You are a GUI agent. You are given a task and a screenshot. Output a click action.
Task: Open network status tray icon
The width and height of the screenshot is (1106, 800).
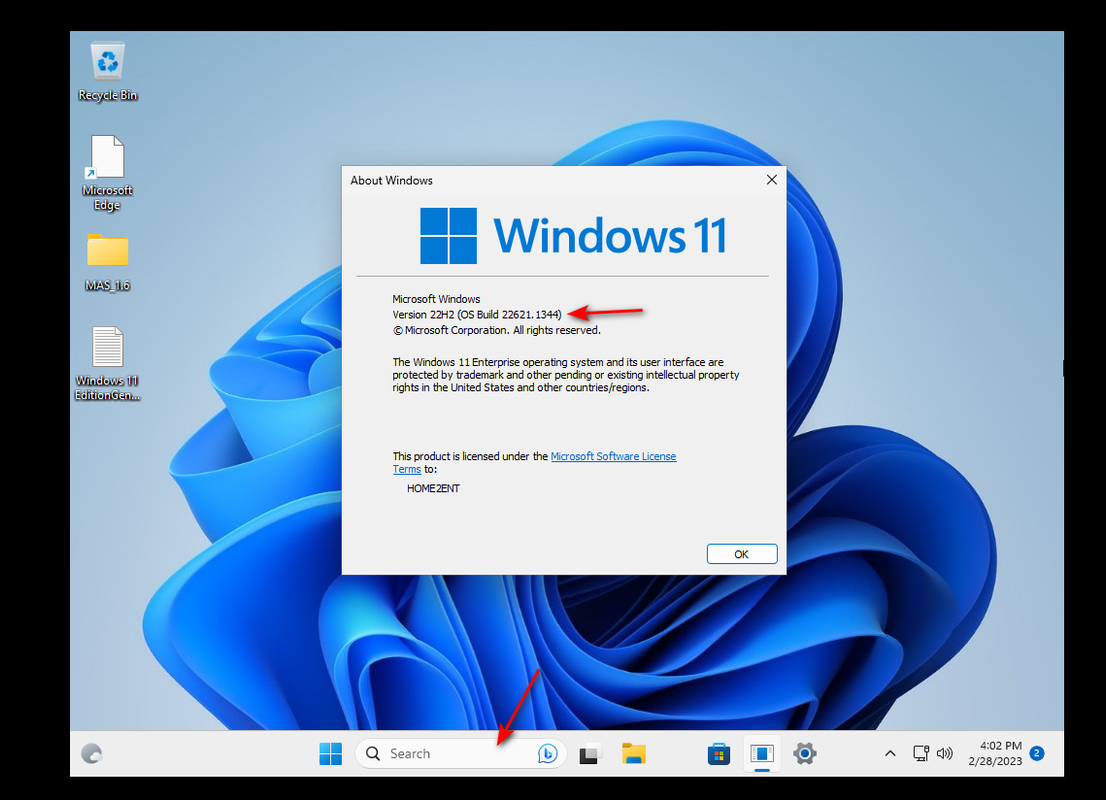click(x=920, y=753)
